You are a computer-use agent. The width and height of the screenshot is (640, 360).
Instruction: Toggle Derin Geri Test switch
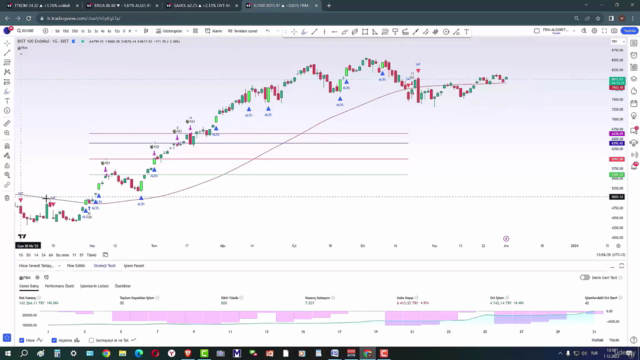click(x=584, y=278)
